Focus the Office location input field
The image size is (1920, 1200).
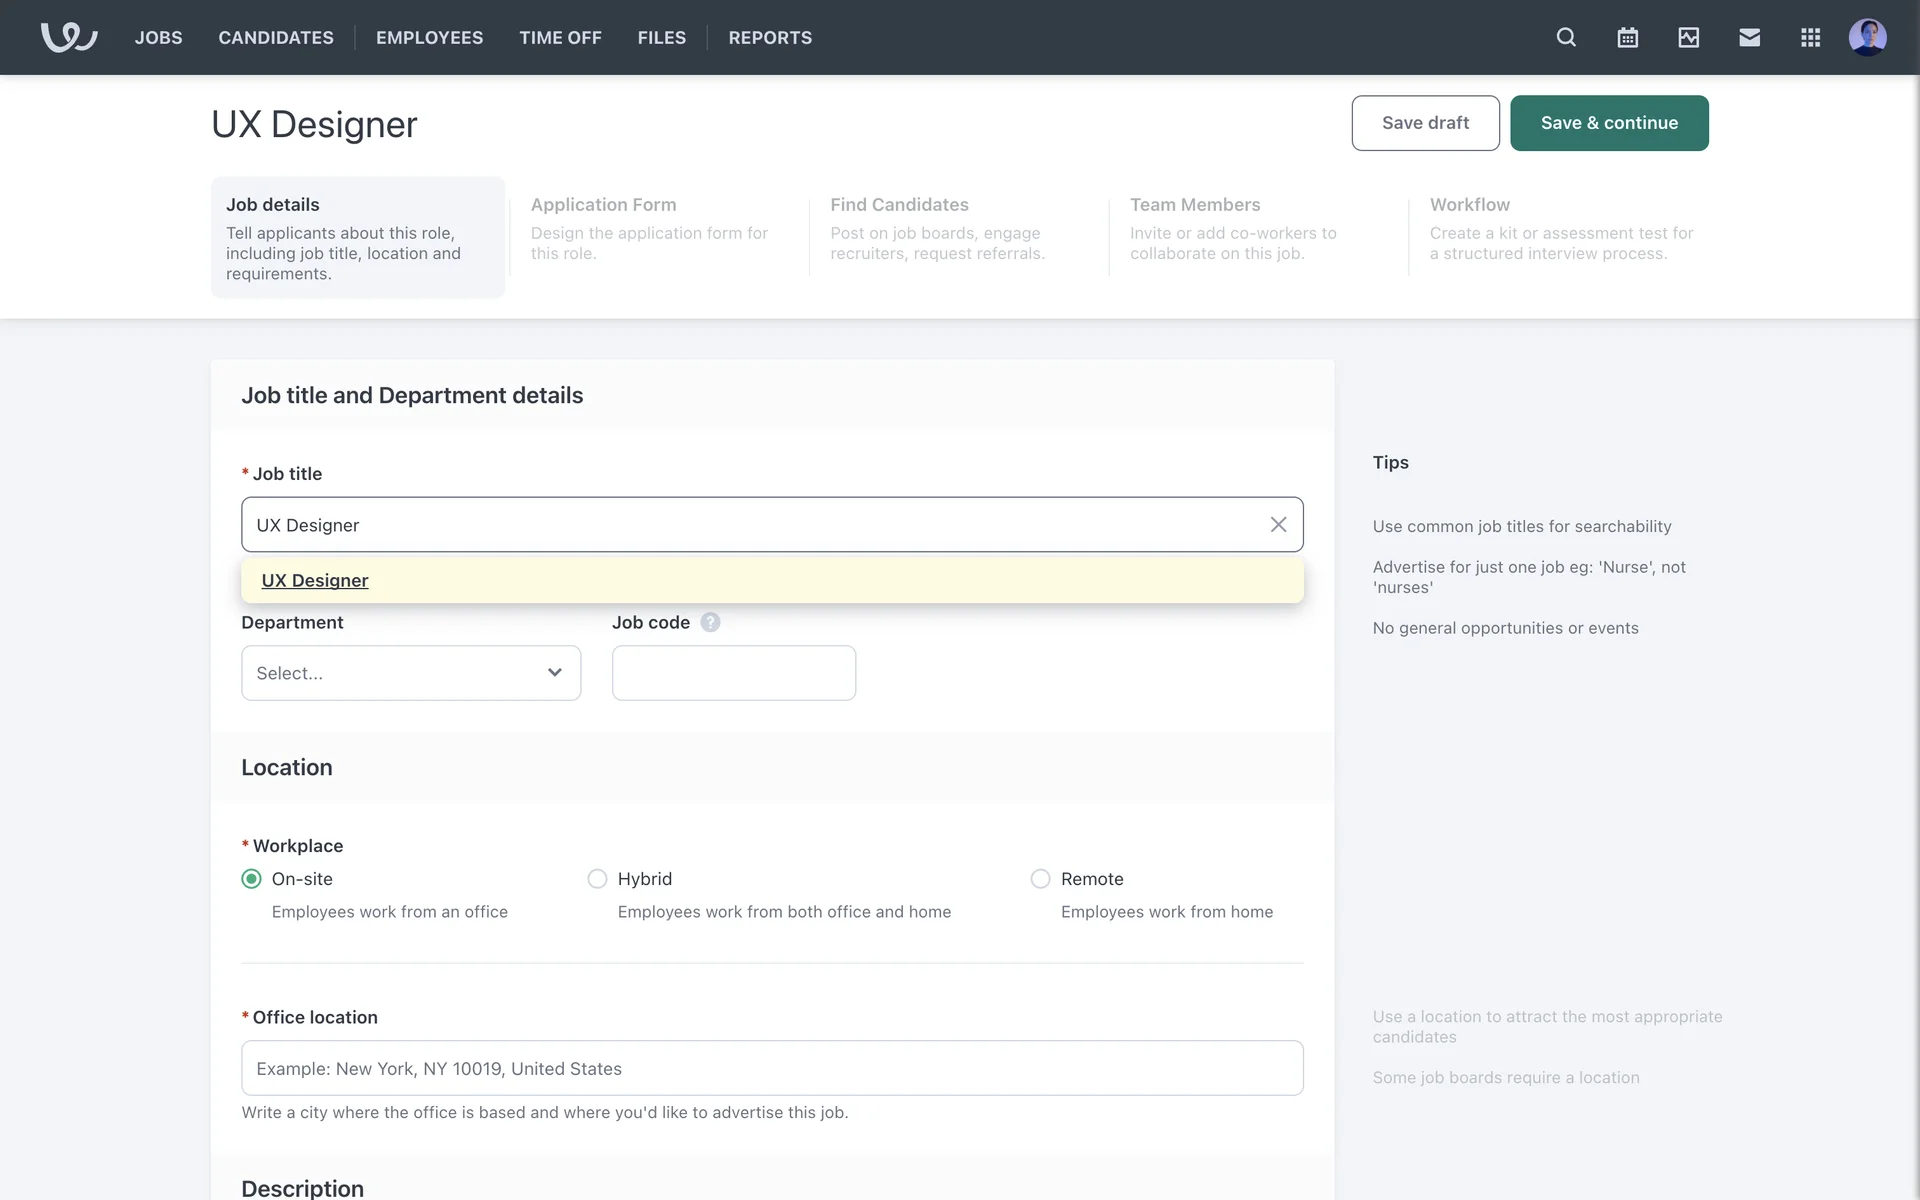tap(772, 1068)
